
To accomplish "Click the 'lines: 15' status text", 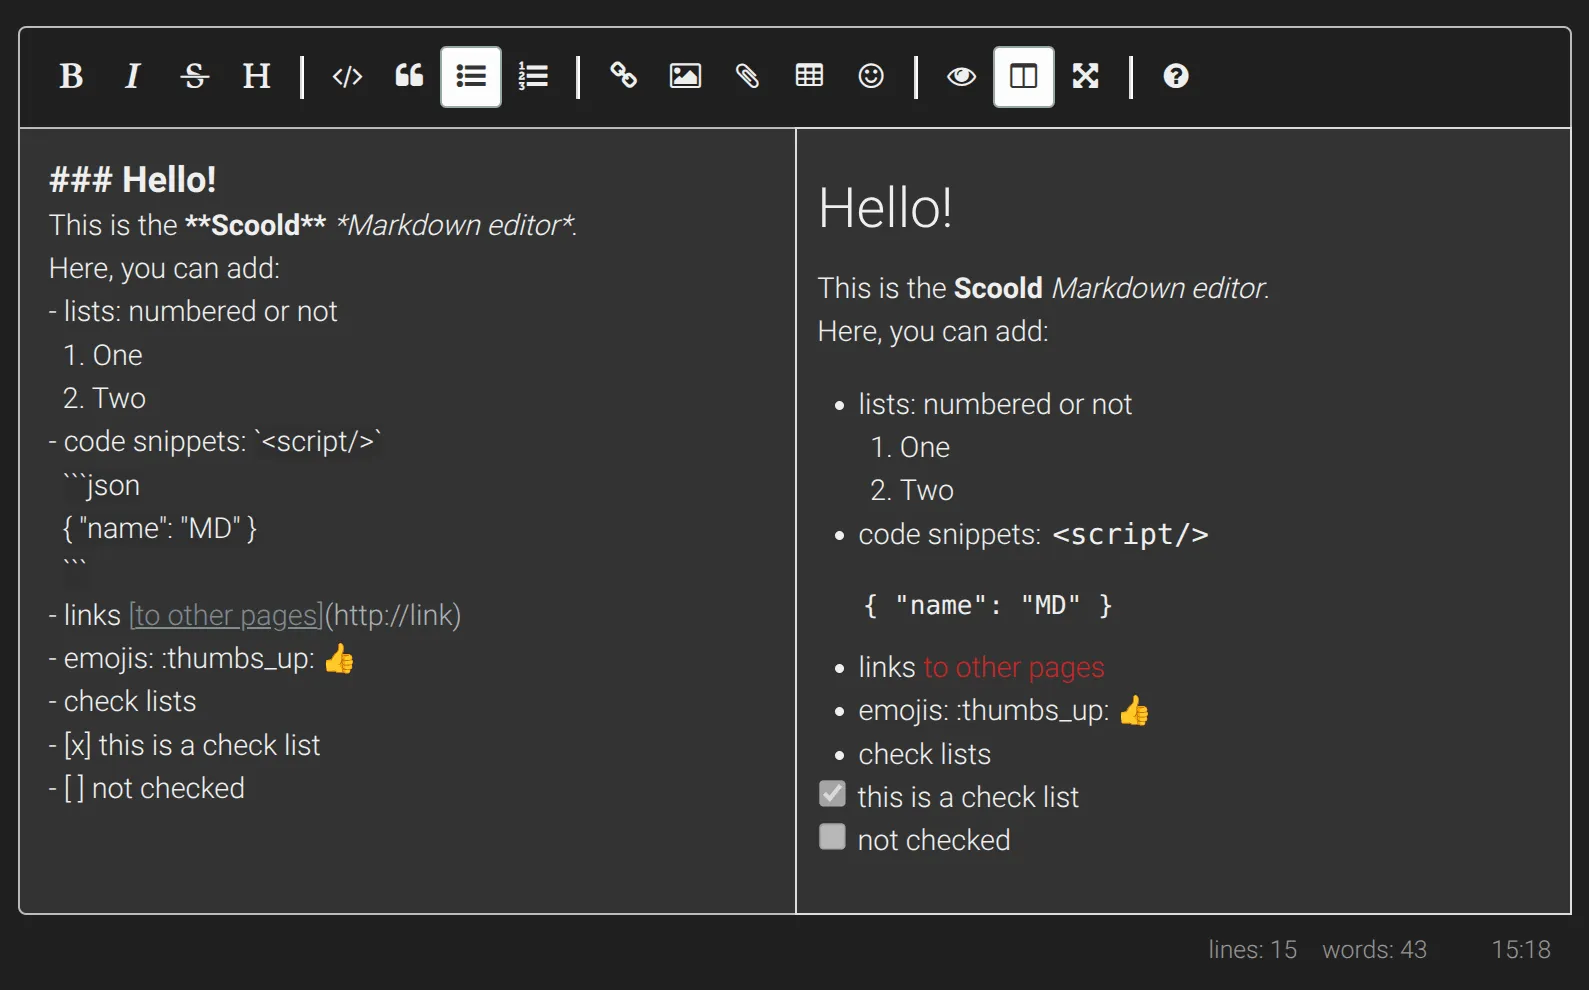I will click(1252, 949).
